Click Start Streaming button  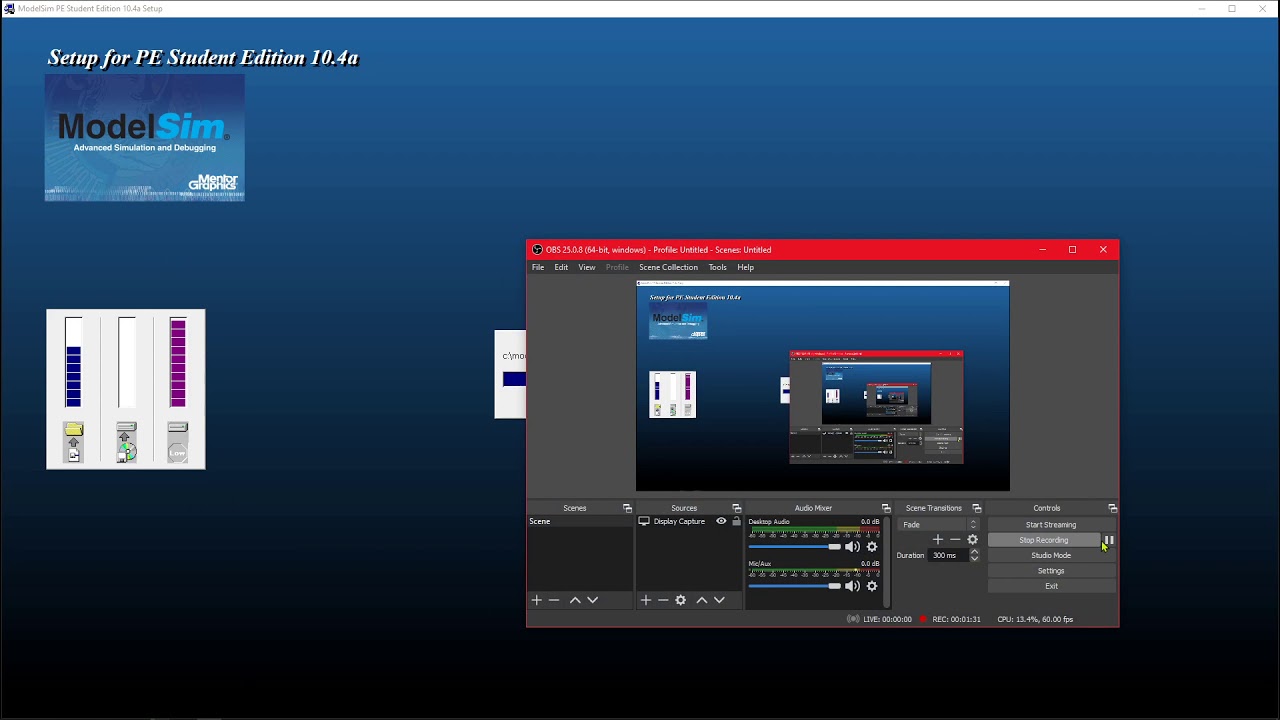pyautogui.click(x=1051, y=525)
